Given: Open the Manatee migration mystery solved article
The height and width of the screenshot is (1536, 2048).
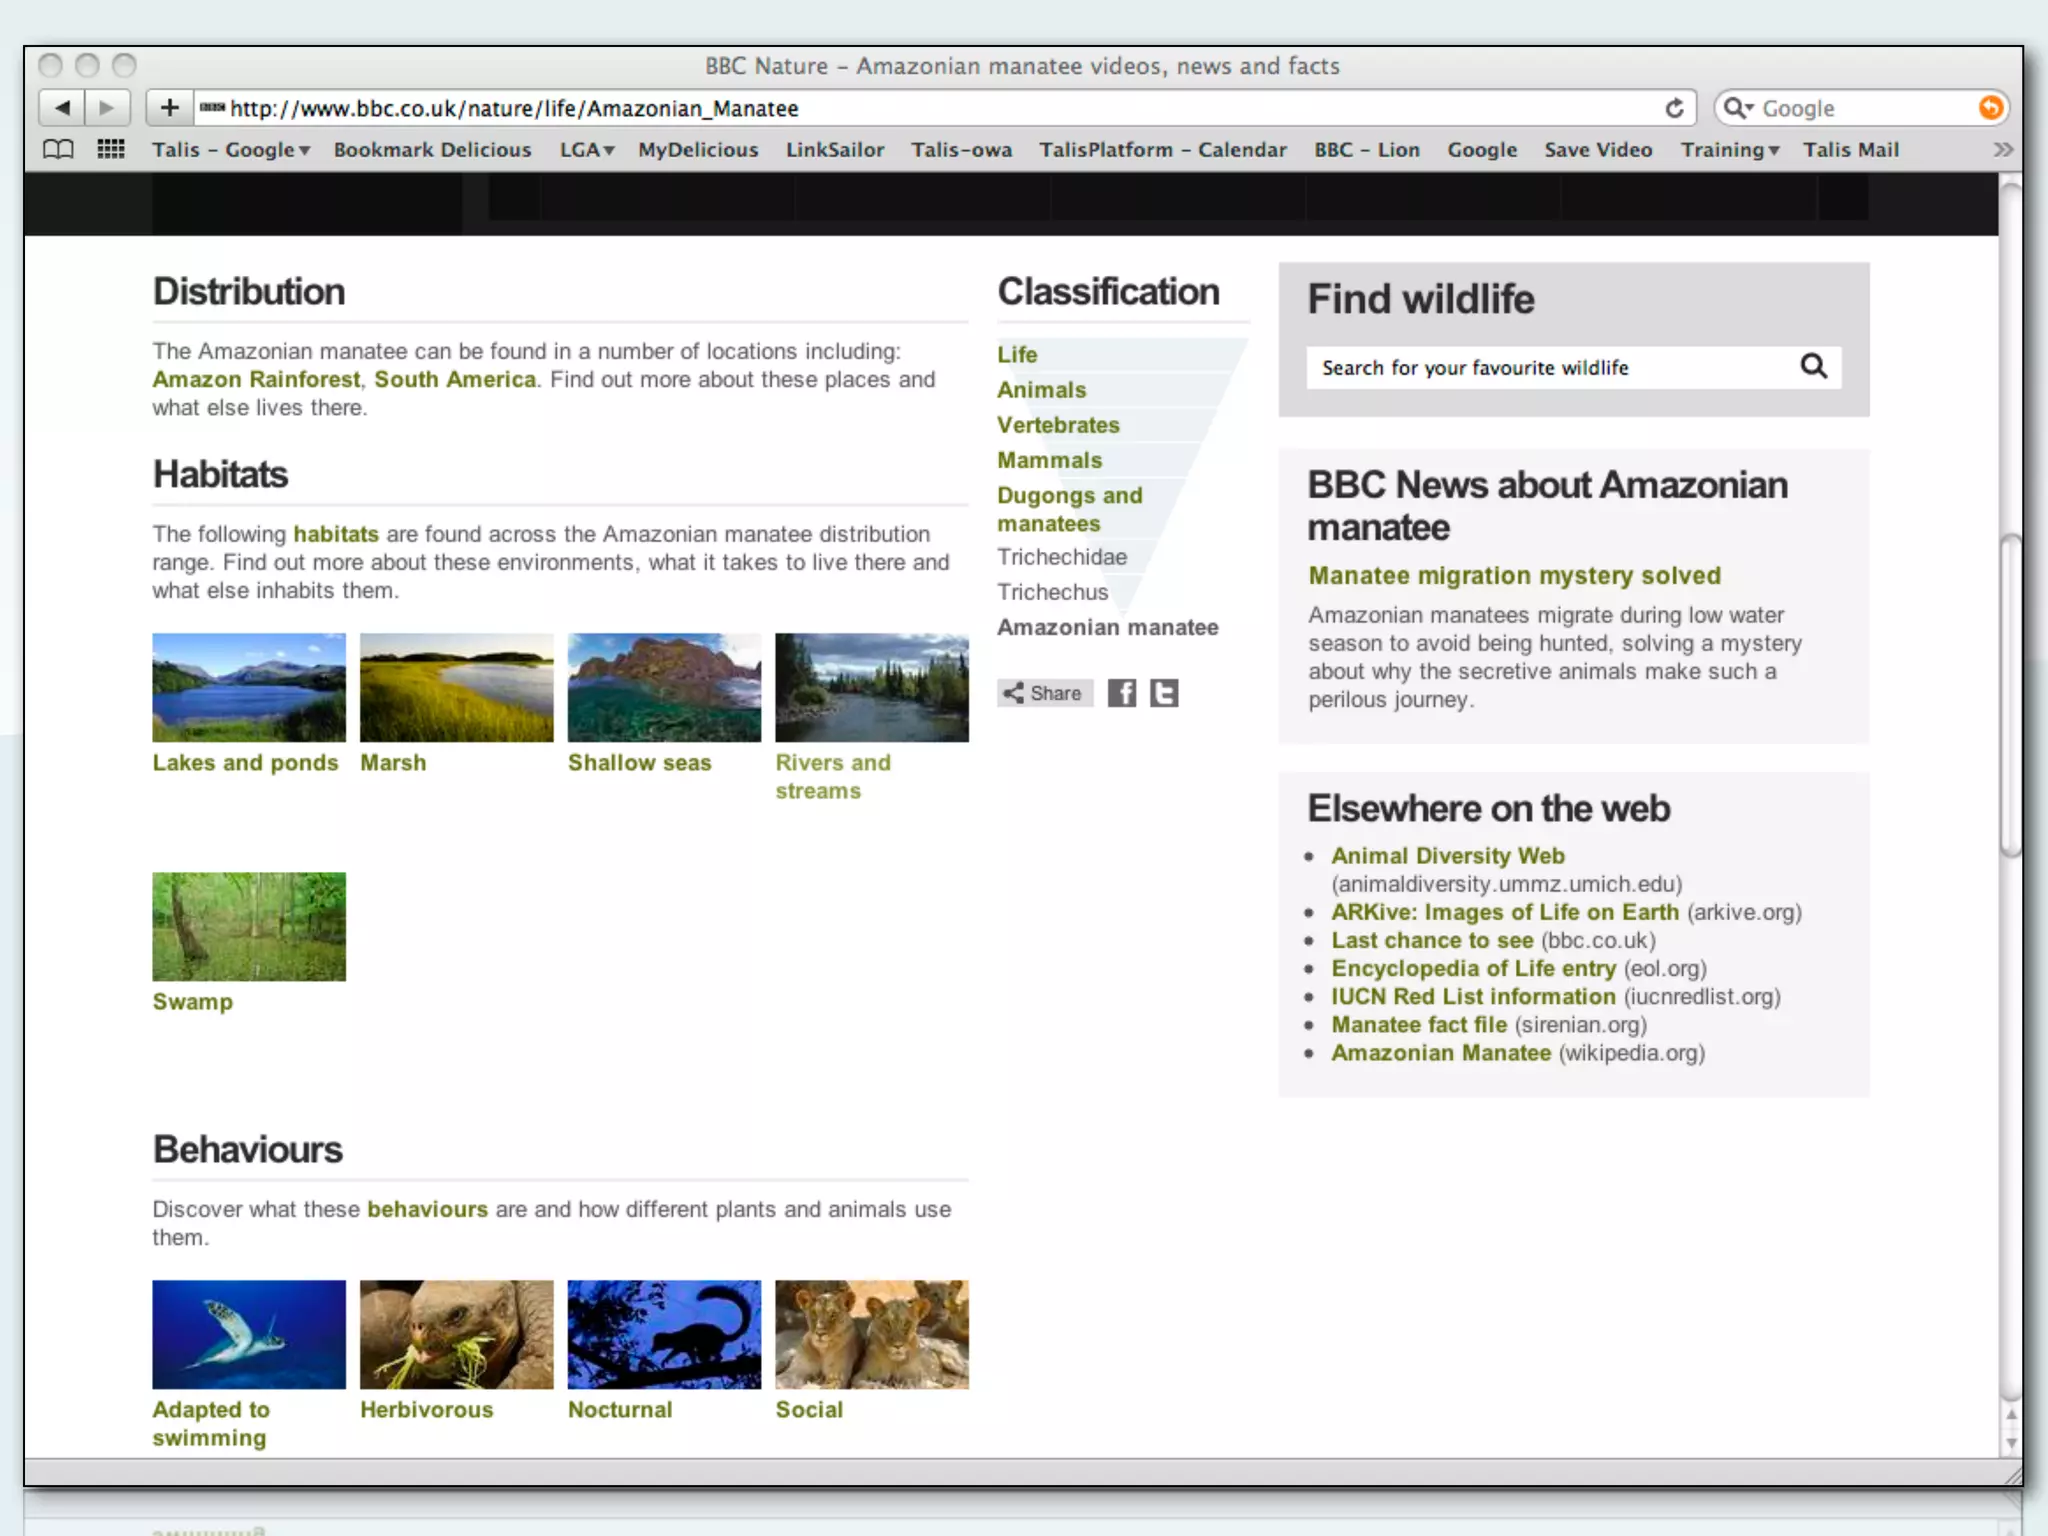Looking at the screenshot, I should [x=1514, y=576].
